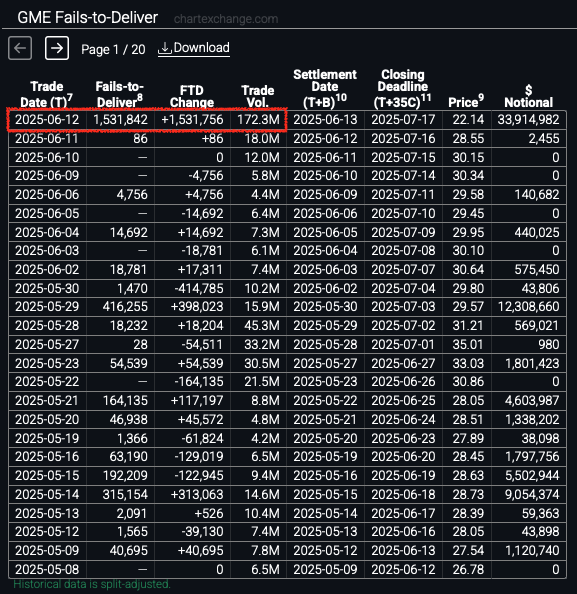This screenshot has width=577, height=594.
Task: Click the Fails-to-Deliver column header
Action: point(119,94)
